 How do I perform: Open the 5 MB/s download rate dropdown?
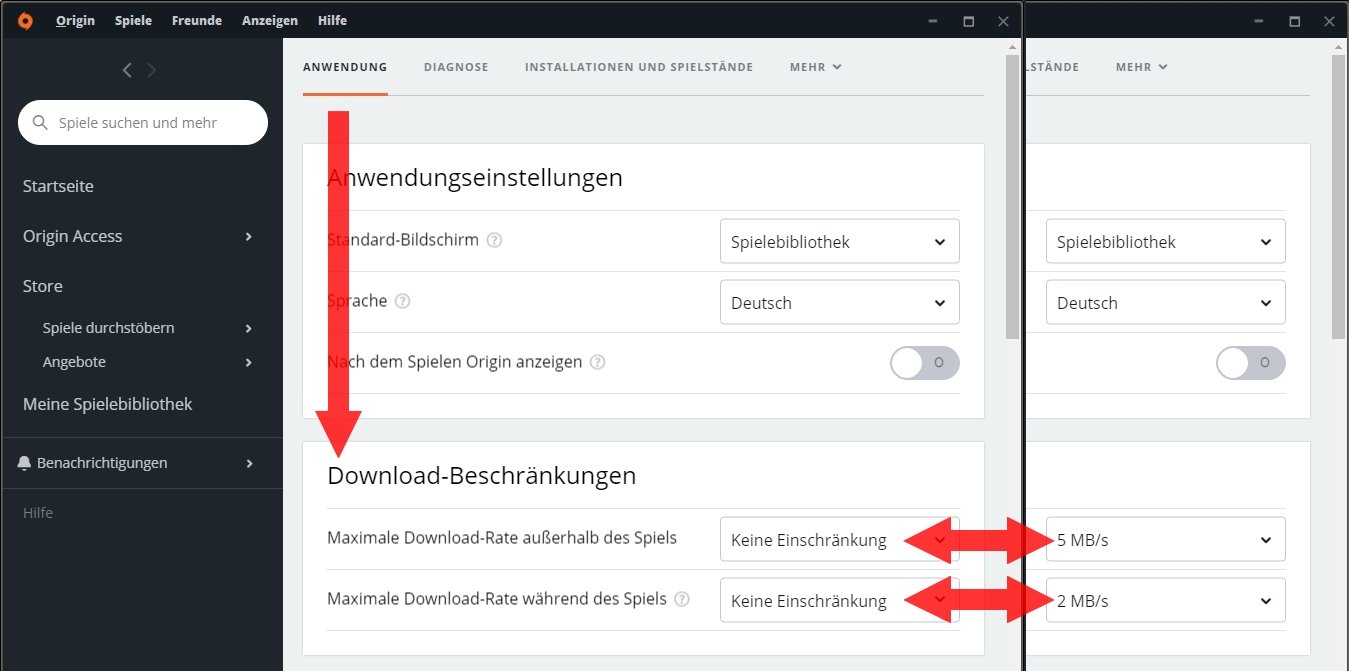pyautogui.click(x=1166, y=540)
